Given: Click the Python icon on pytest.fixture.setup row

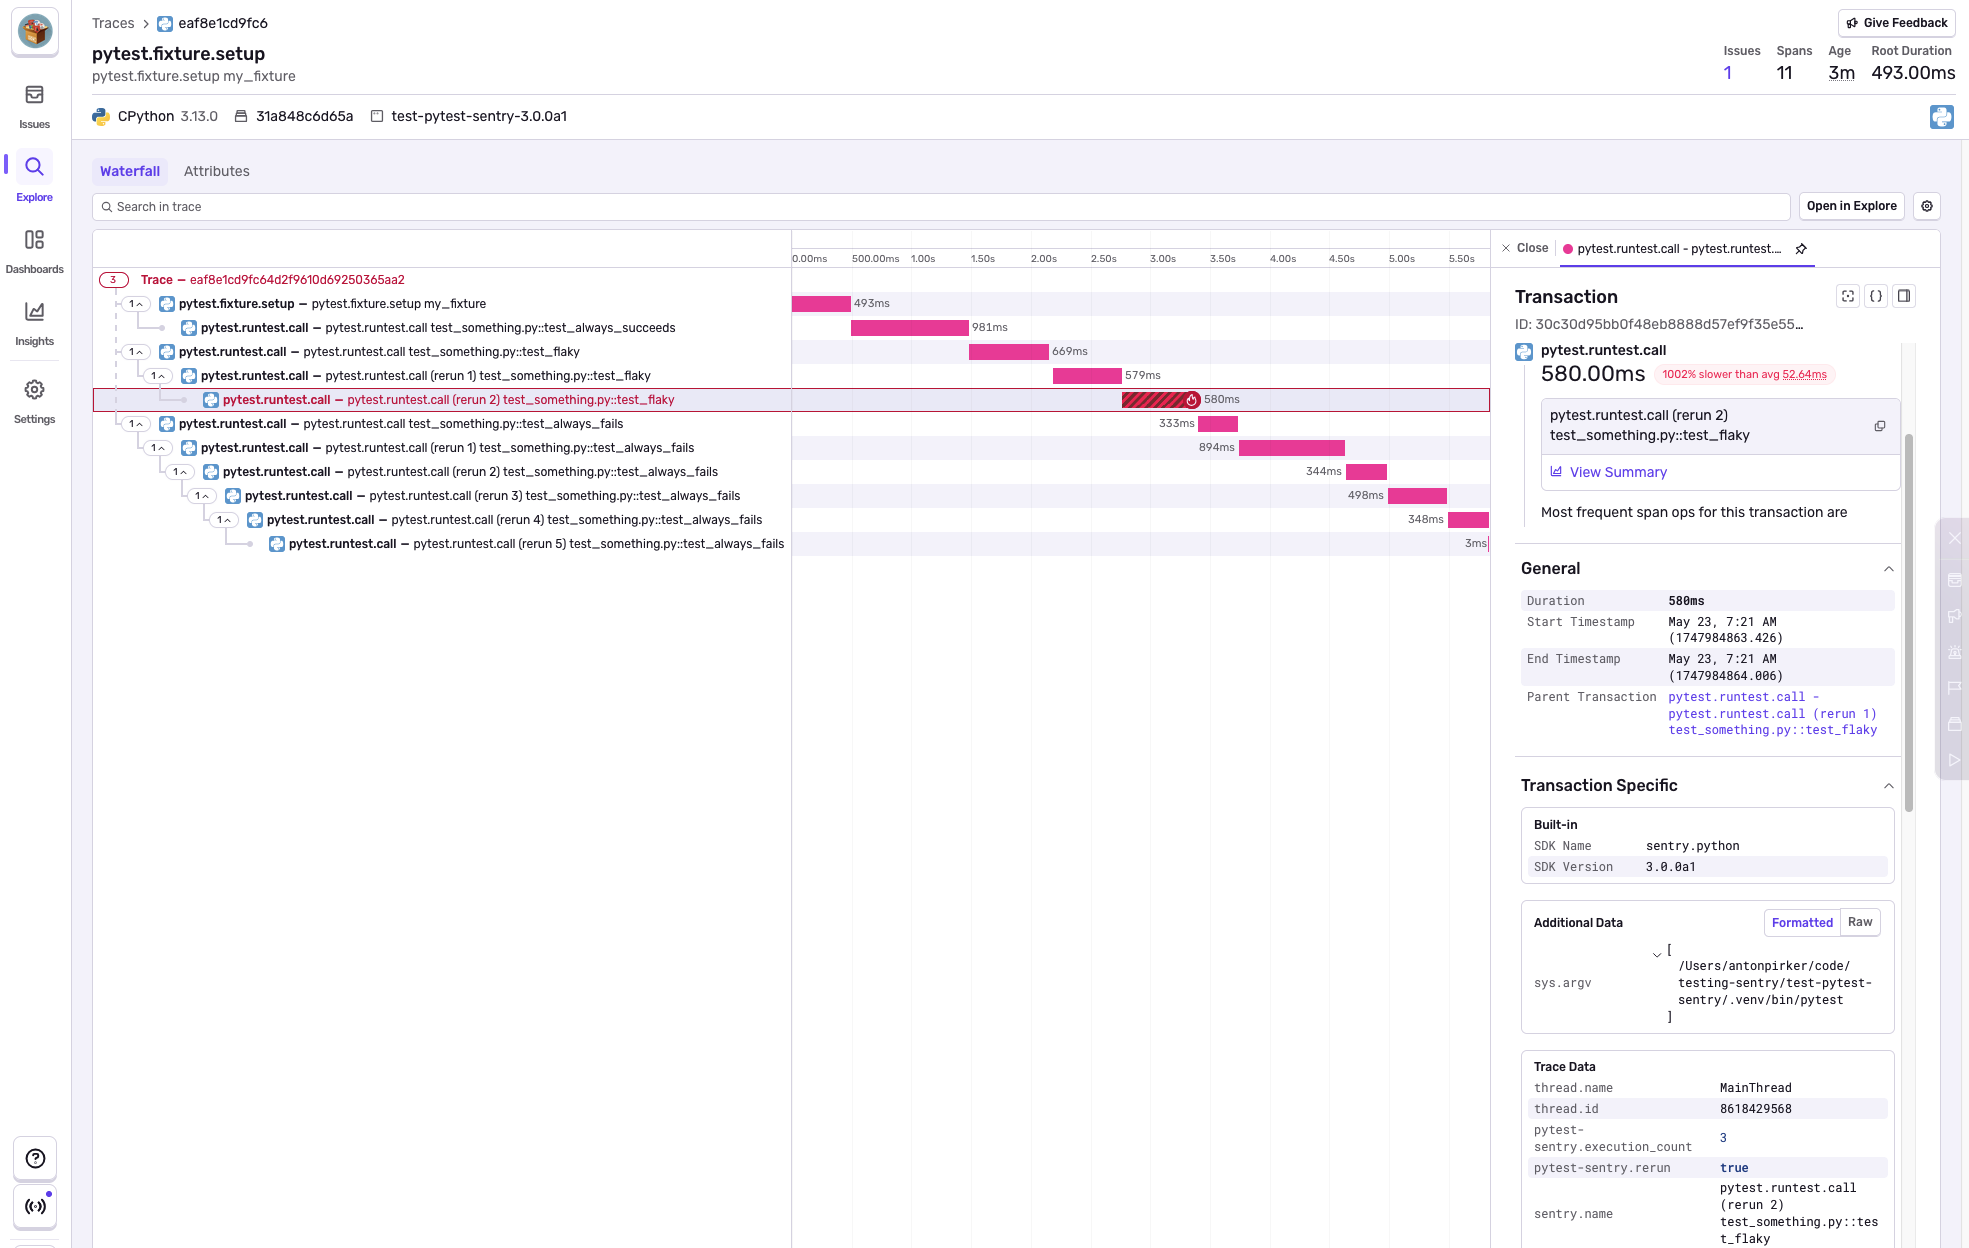Looking at the screenshot, I should tap(167, 304).
